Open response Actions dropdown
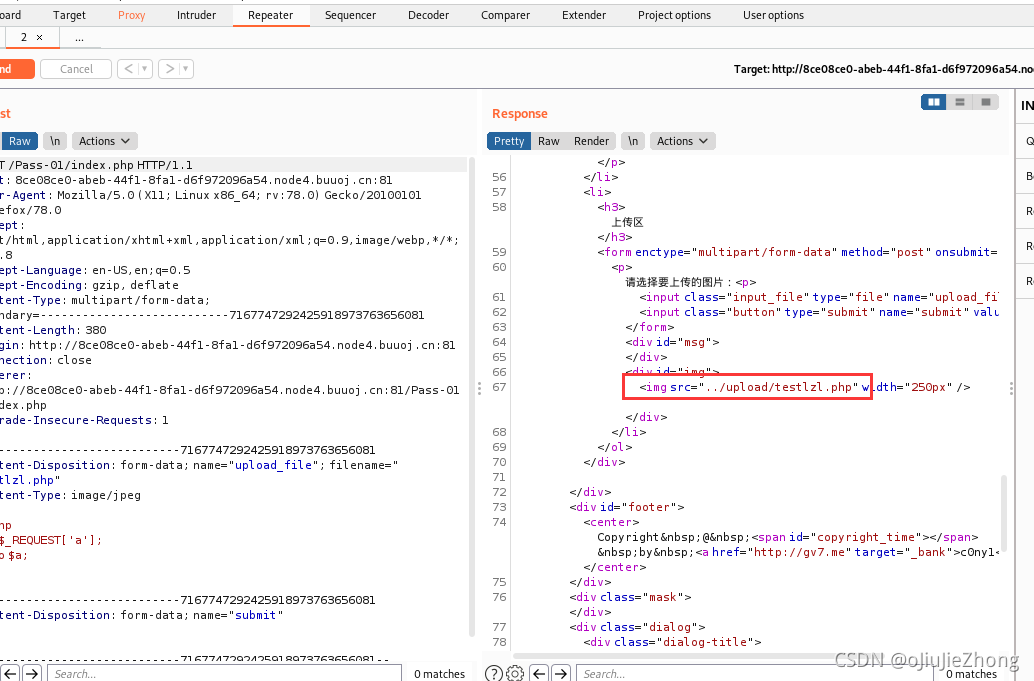The width and height of the screenshot is (1034, 681). pyautogui.click(x=682, y=141)
